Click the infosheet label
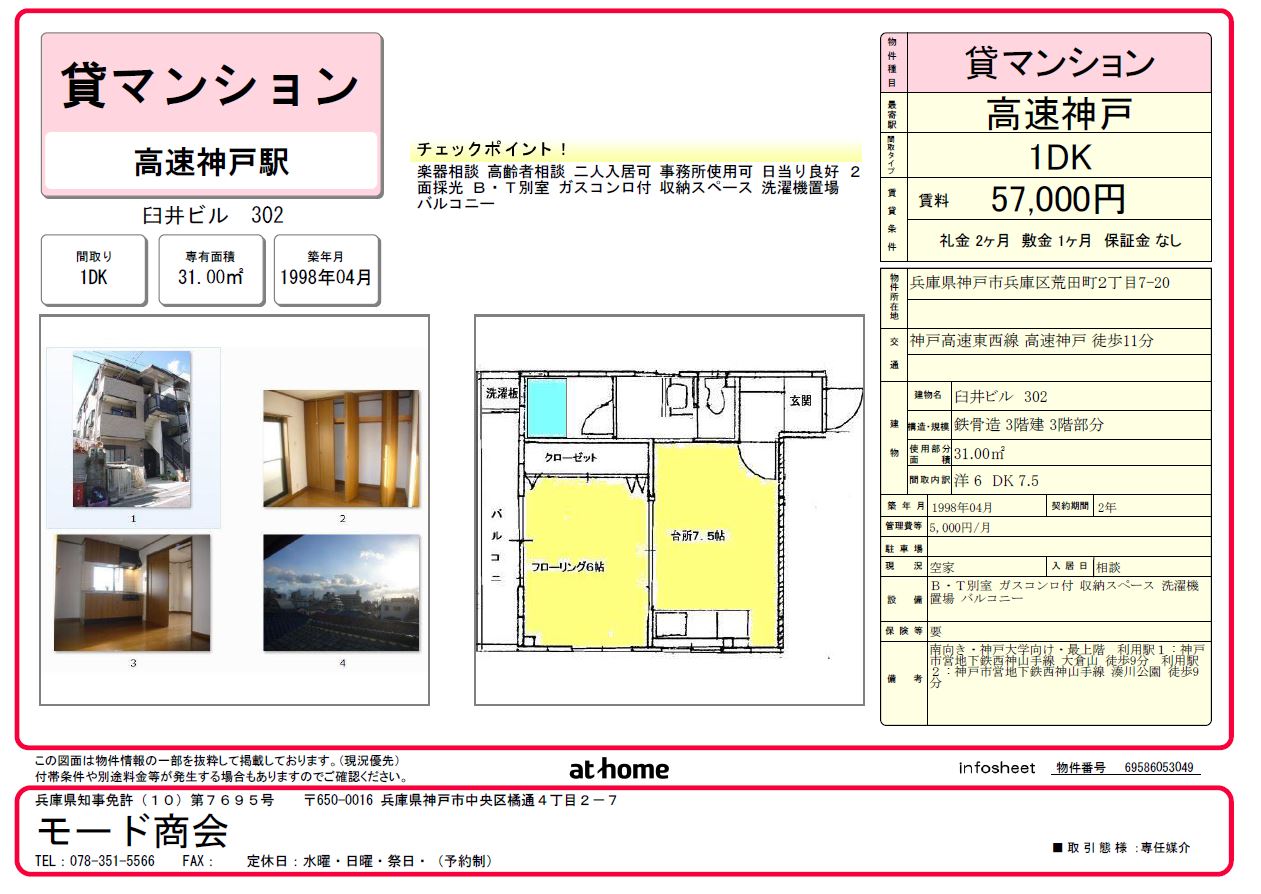Screen dimensions: 1261x894 coord(996,768)
